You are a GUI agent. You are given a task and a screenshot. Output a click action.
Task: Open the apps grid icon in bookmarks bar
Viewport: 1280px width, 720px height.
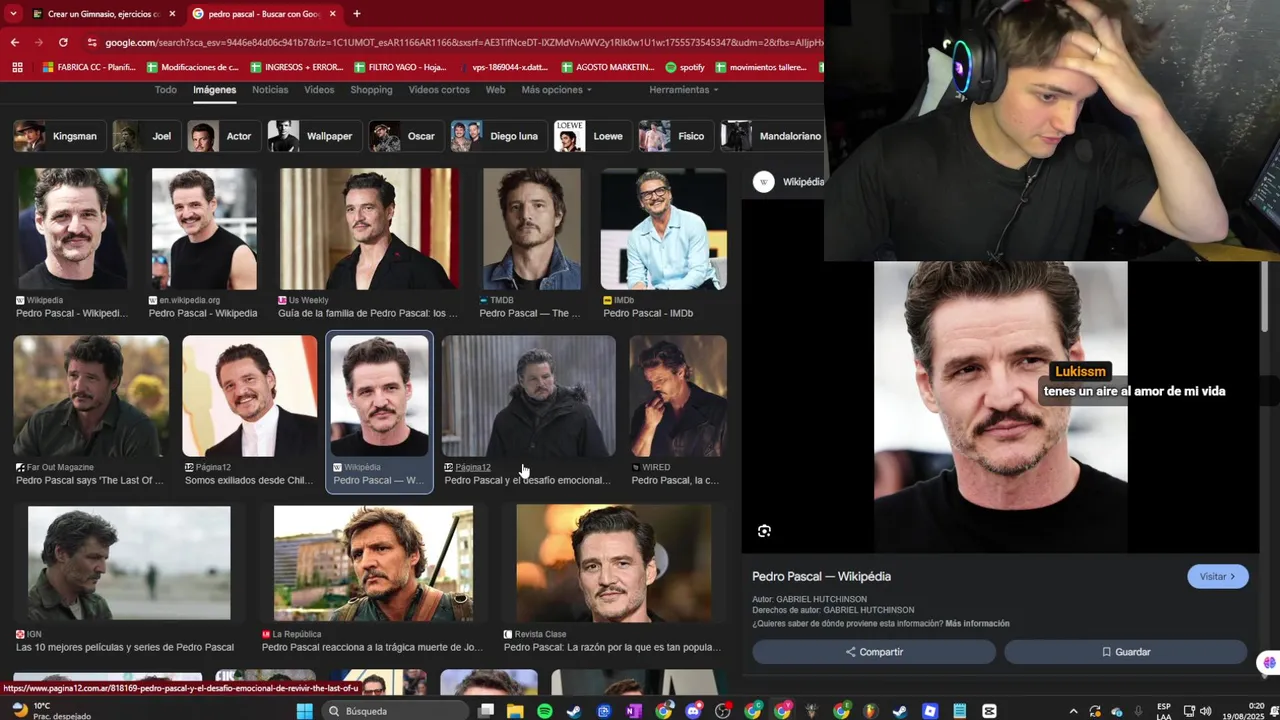[x=17, y=67]
